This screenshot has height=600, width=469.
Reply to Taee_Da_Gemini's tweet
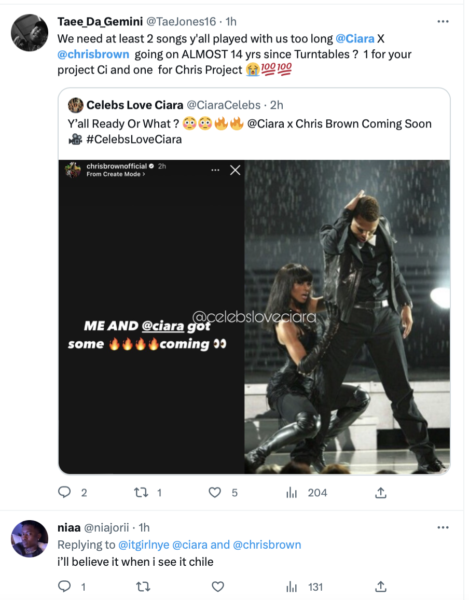[64, 492]
